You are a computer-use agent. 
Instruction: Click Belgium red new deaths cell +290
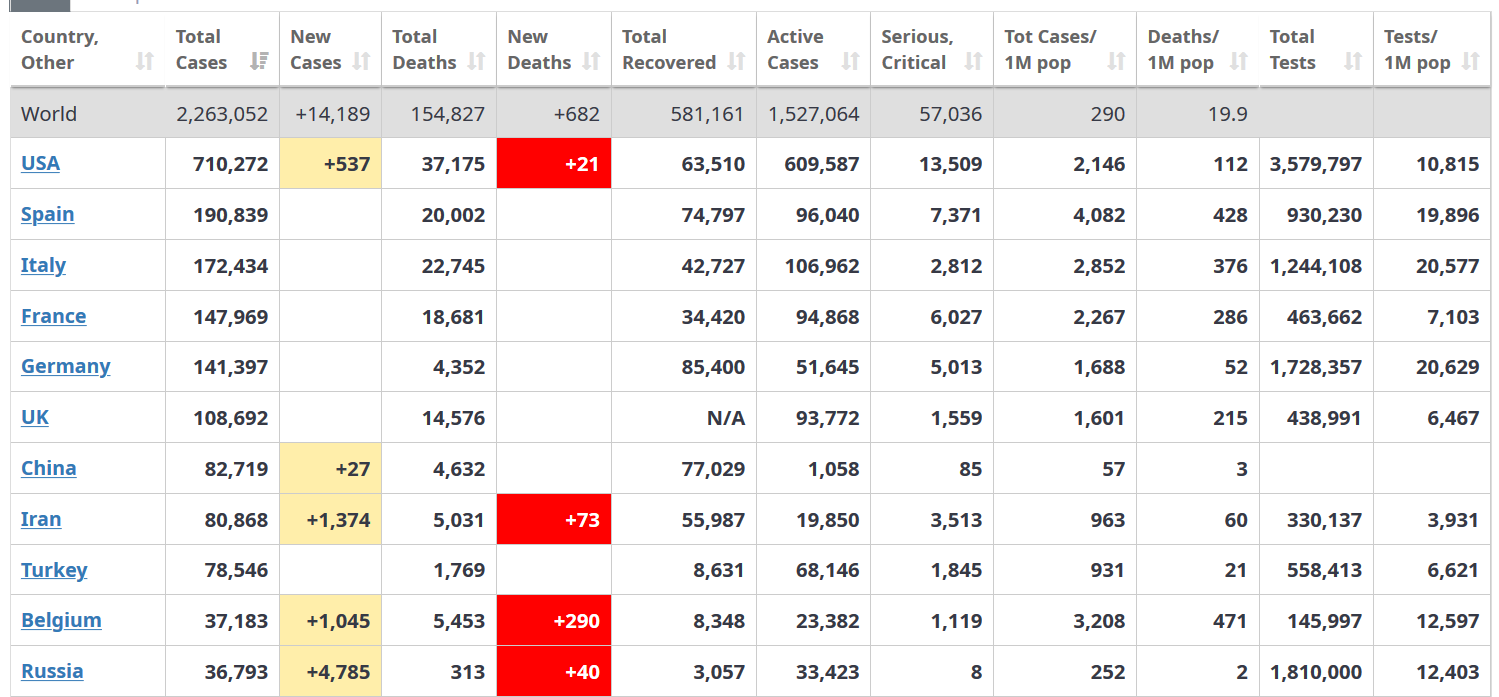[x=554, y=620]
